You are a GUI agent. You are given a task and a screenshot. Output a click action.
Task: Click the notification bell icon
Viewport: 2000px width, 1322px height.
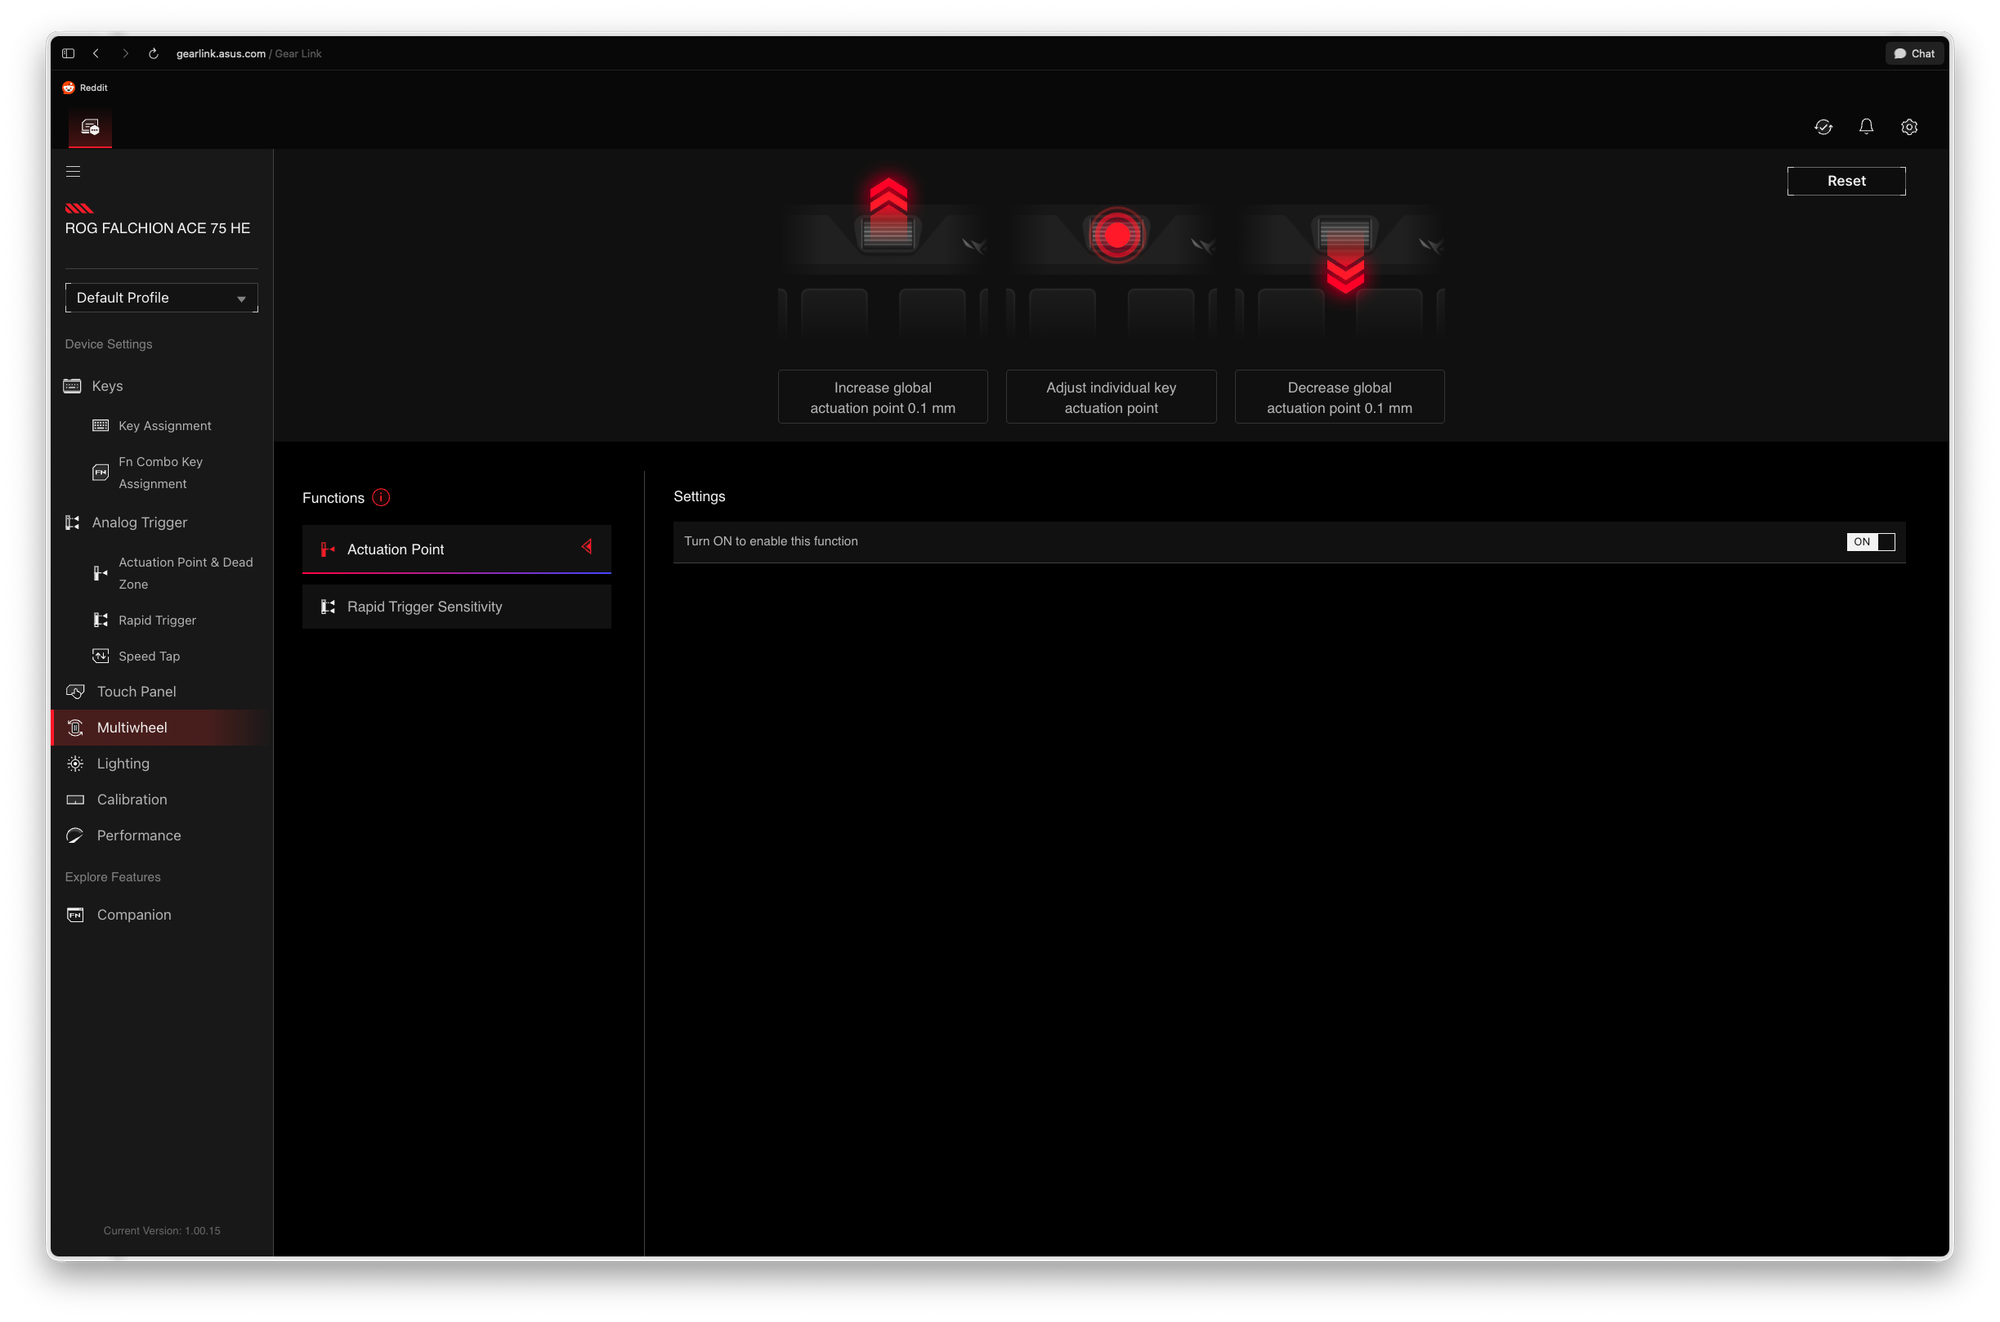tap(1866, 127)
